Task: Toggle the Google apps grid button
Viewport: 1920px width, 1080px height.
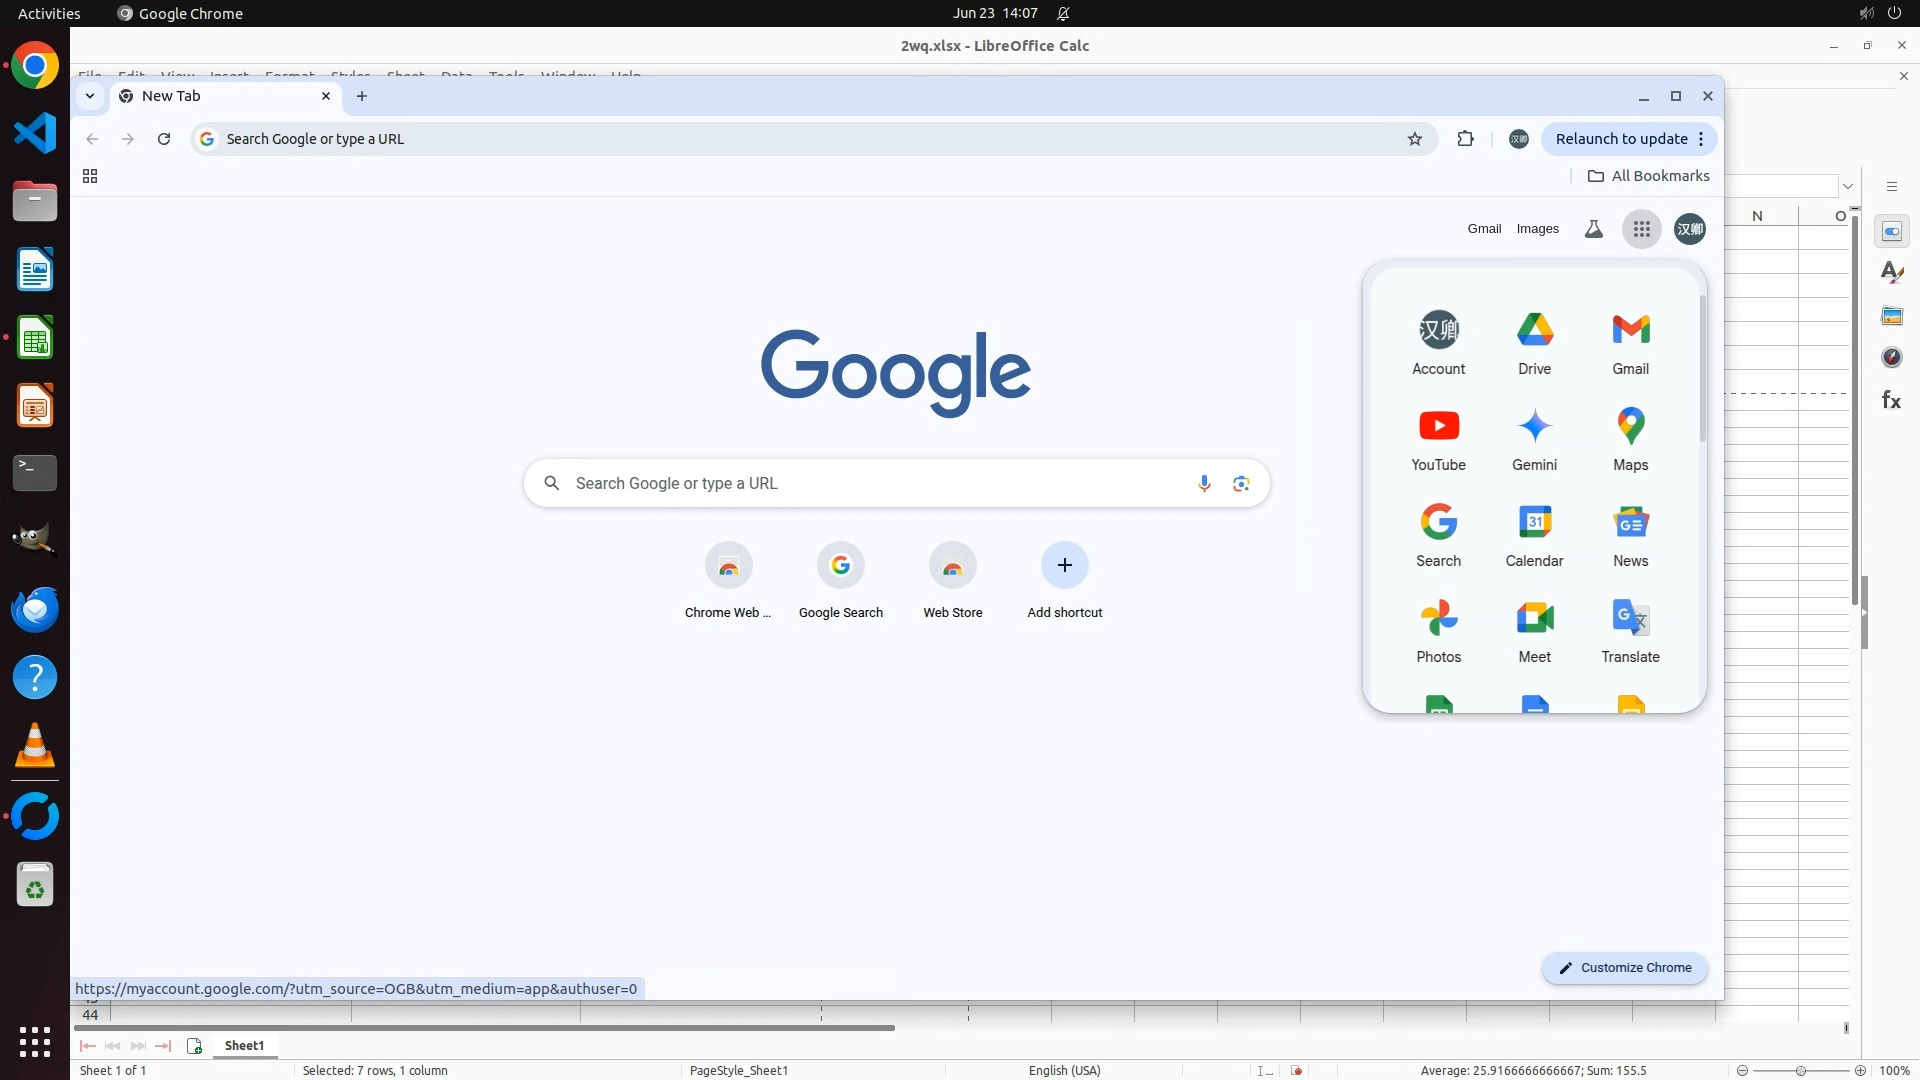Action: click(1641, 229)
